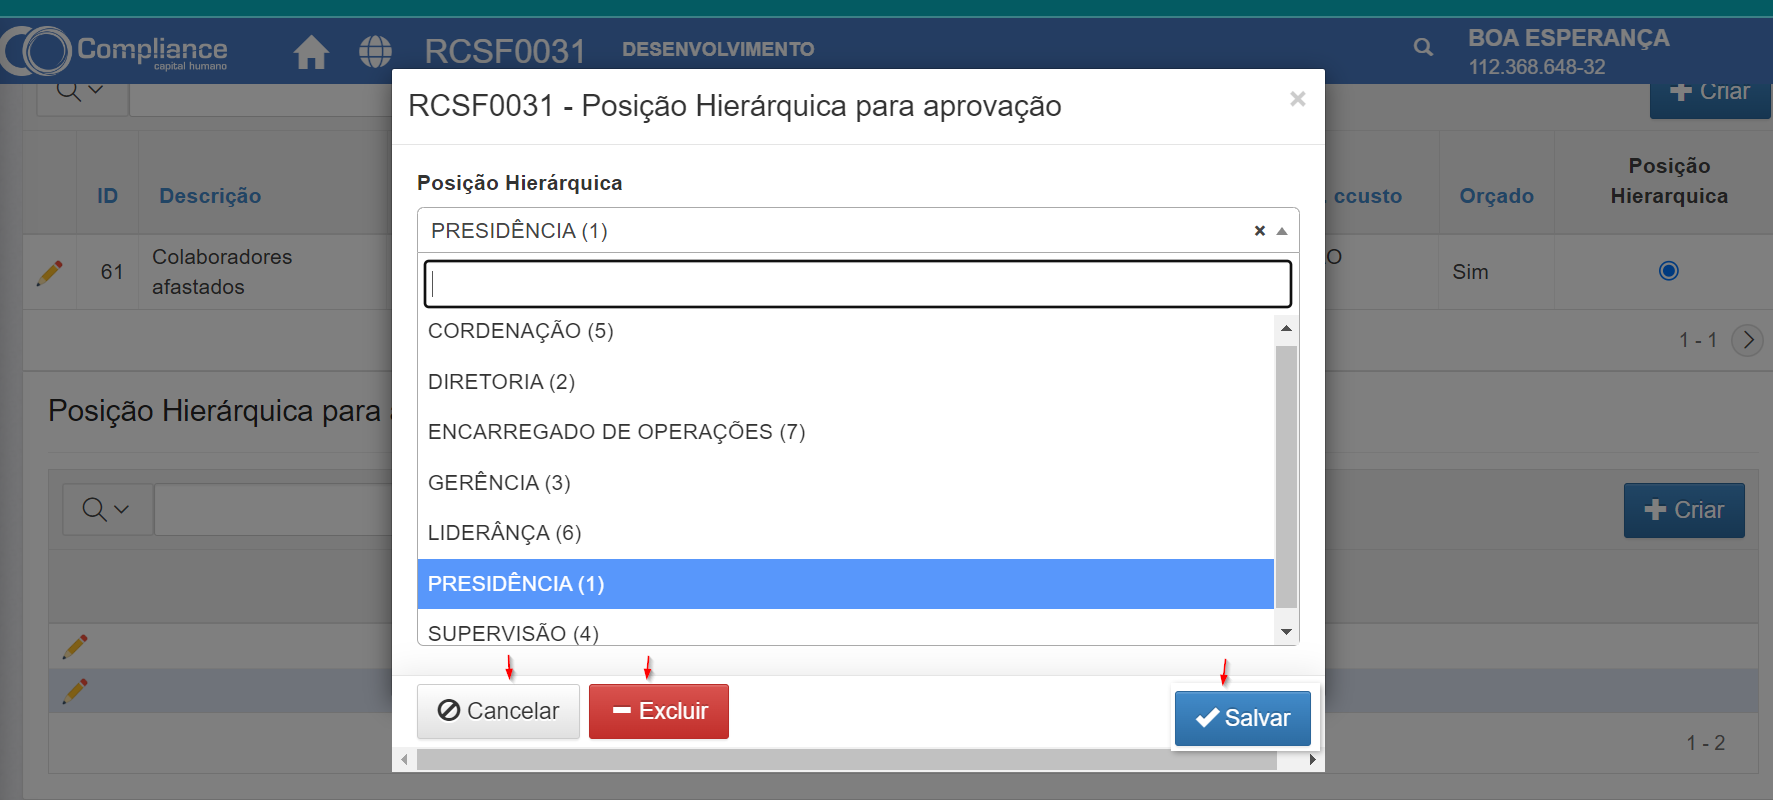The height and width of the screenshot is (800, 1773).
Task: Click the header search magnifier icon
Action: [1423, 47]
